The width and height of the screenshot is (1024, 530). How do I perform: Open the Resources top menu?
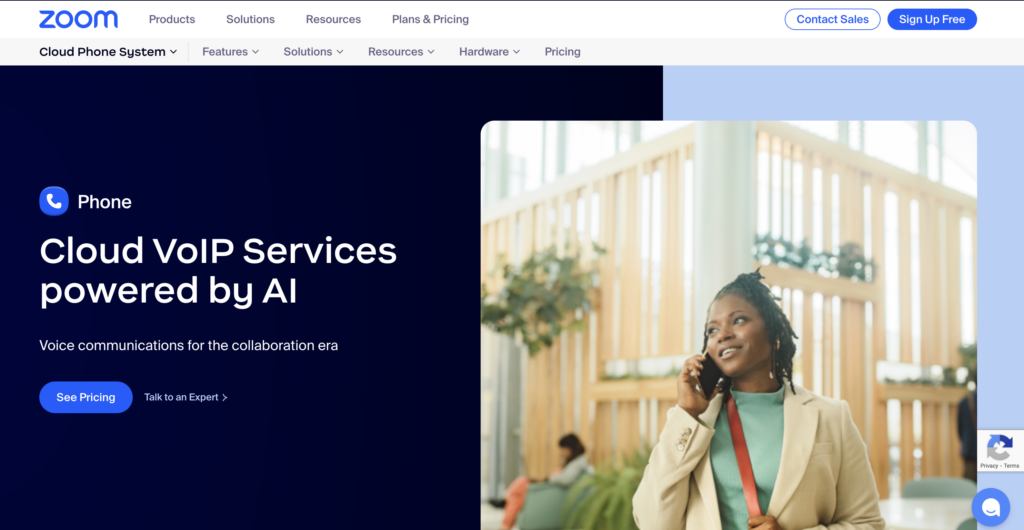333,20
